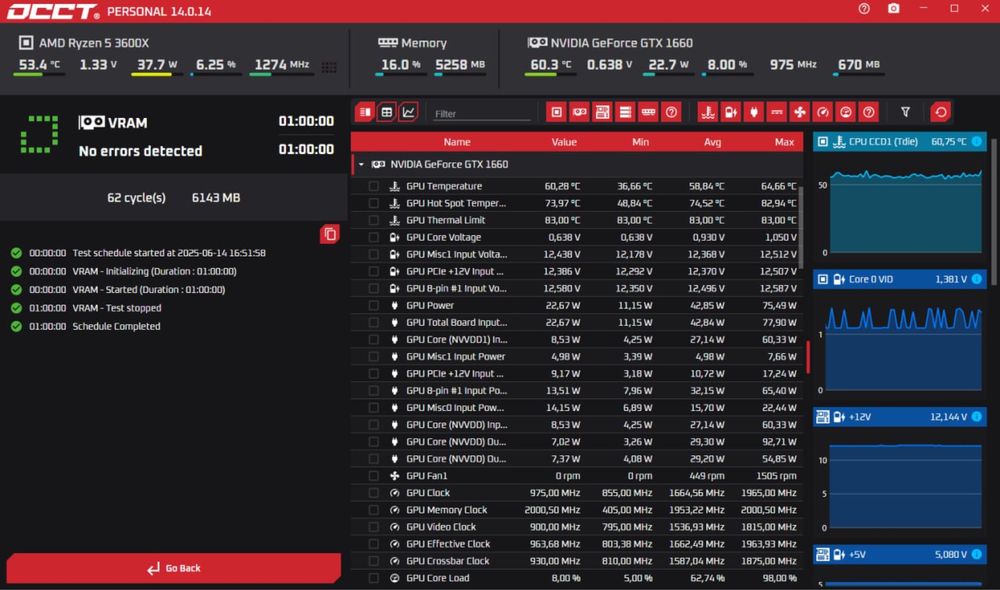This screenshot has height=590, width=1000.
Task: Tick the GPU Power checkbox
Action: click(x=374, y=306)
